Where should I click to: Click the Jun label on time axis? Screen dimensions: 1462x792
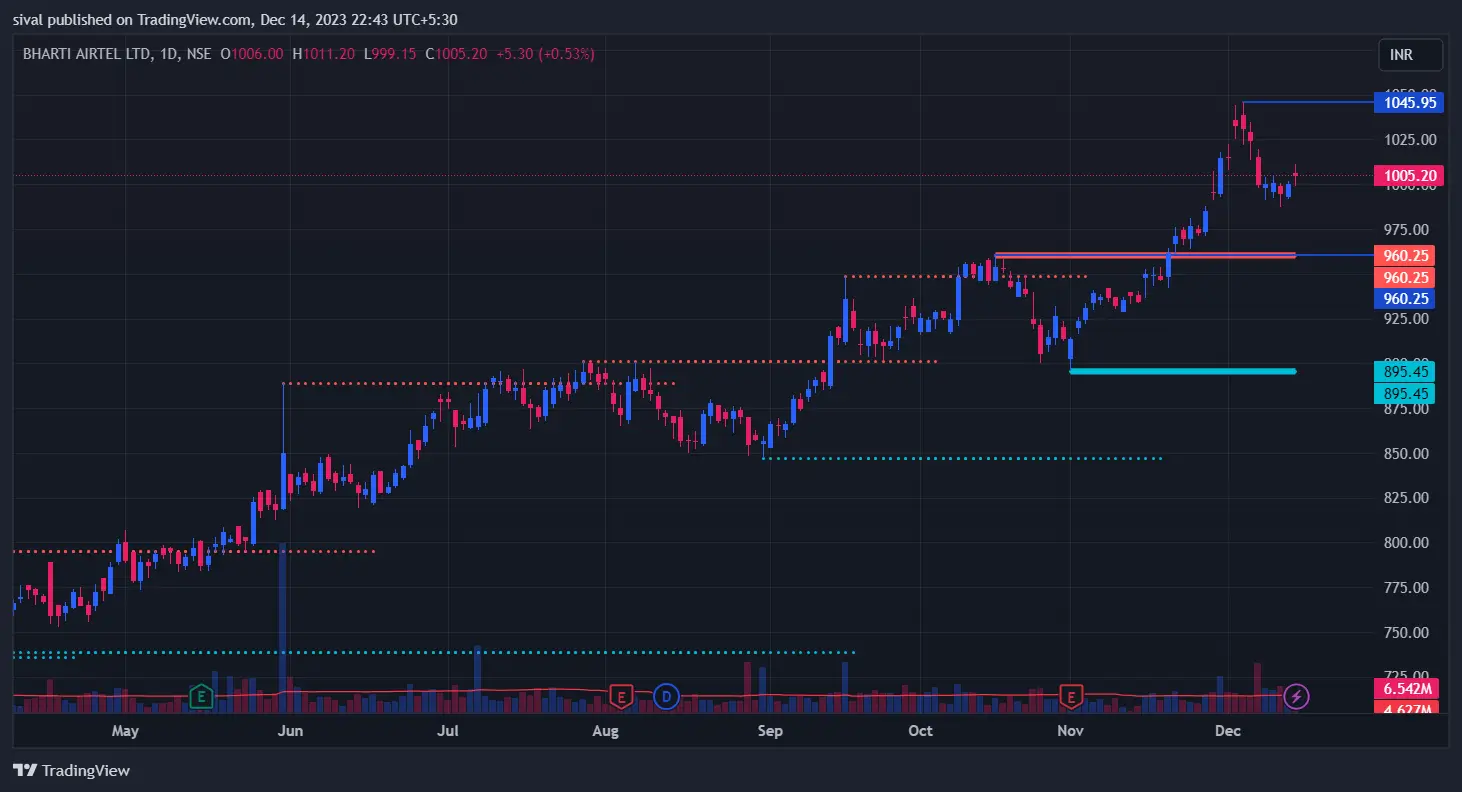coord(289,731)
